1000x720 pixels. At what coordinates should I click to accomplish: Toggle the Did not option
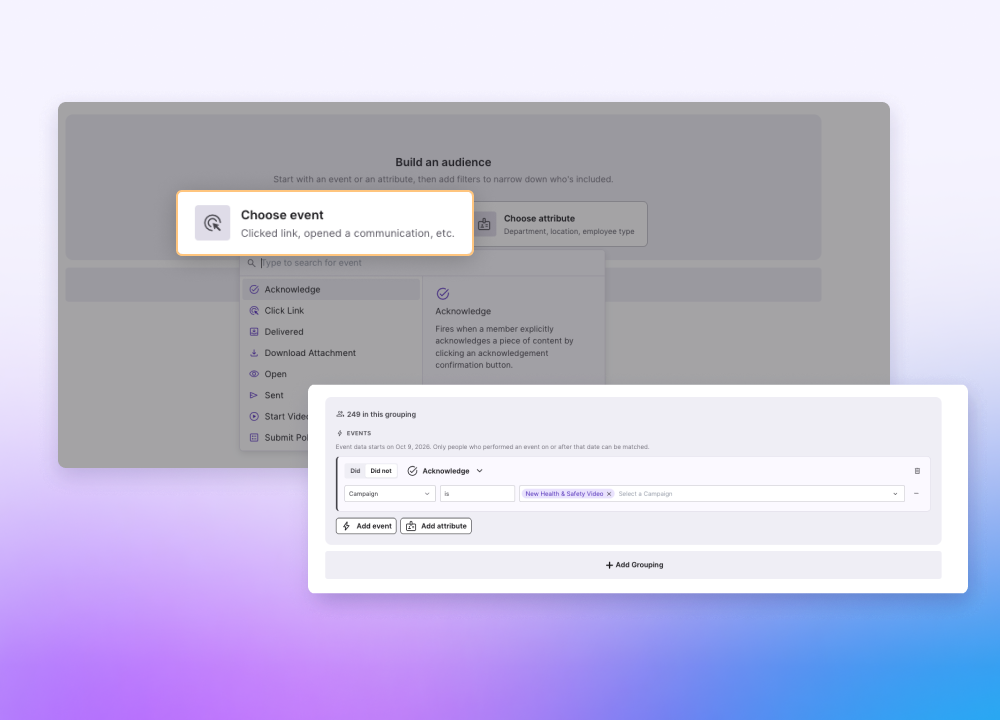pyautogui.click(x=381, y=471)
